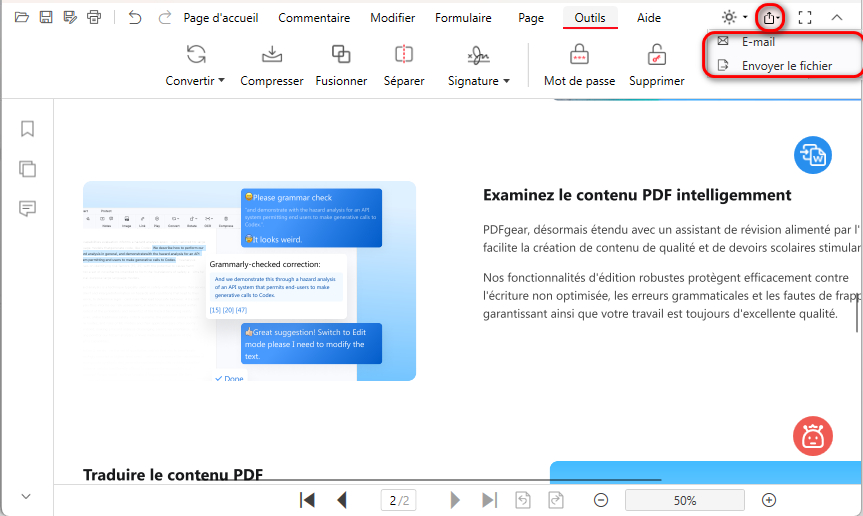Viewport: 863px width, 516px height.
Task: Click the blue convert-to-Word floating button
Action: point(812,155)
